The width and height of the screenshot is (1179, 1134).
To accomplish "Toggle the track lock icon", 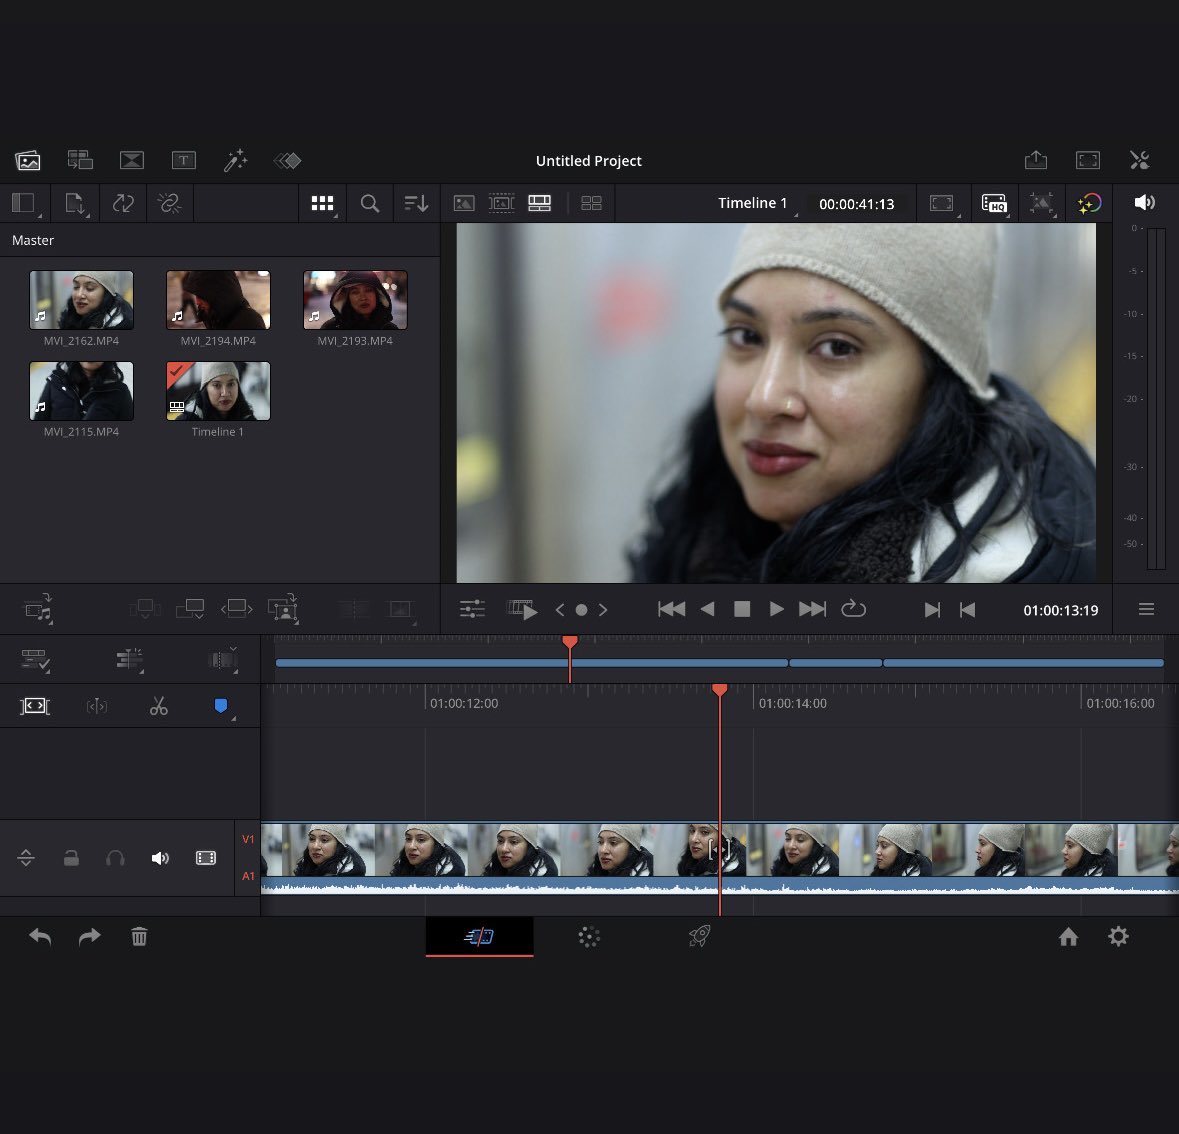I will (71, 858).
